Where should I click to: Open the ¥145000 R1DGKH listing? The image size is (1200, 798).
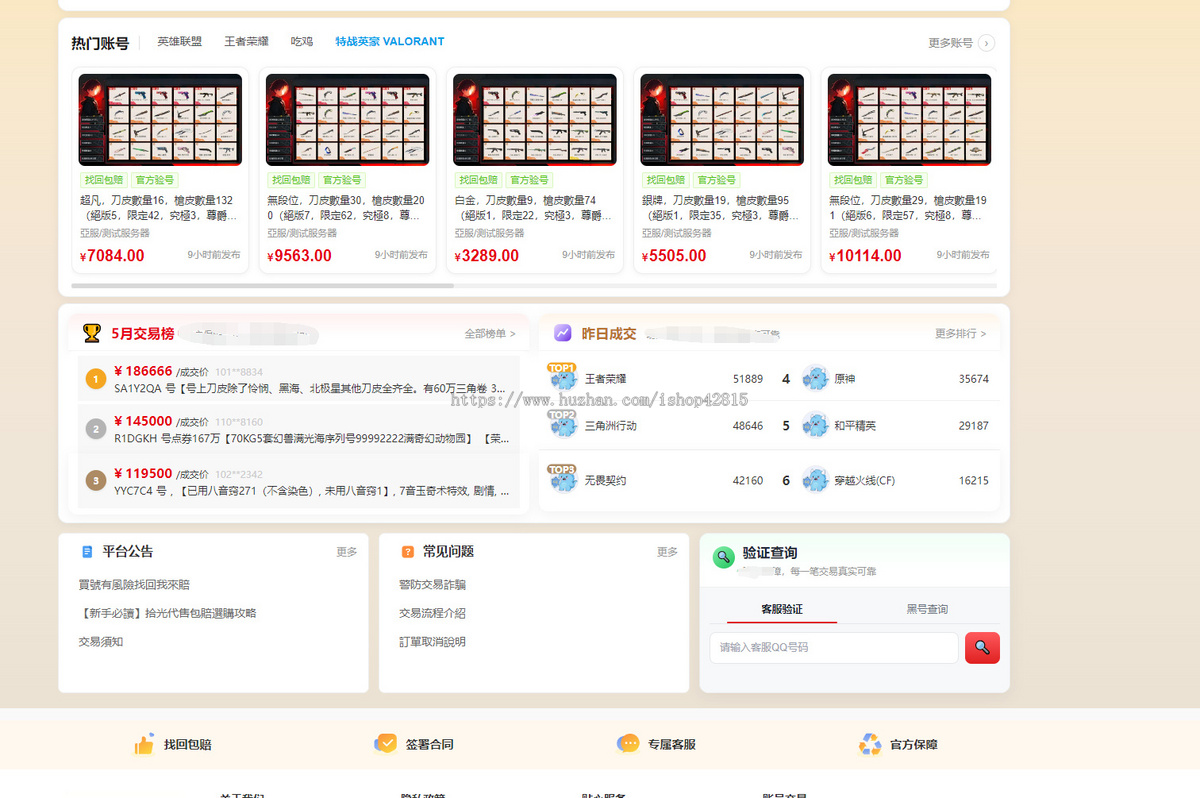tap(299, 430)
